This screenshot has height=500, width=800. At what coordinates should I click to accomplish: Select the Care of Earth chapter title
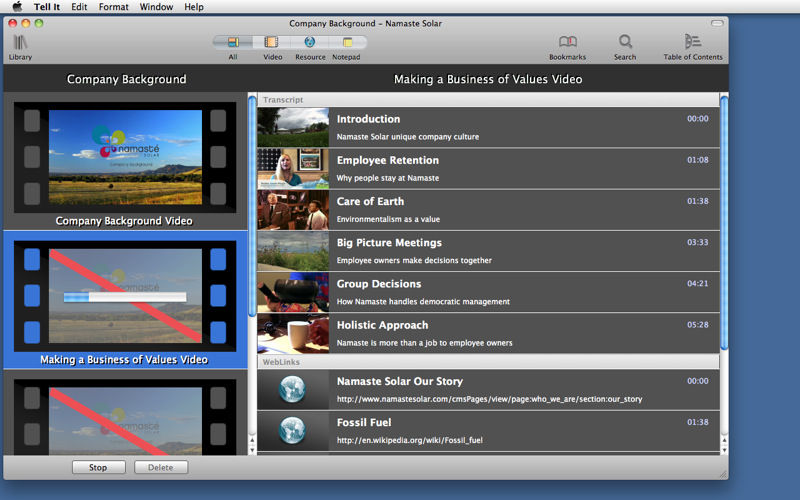370,202
